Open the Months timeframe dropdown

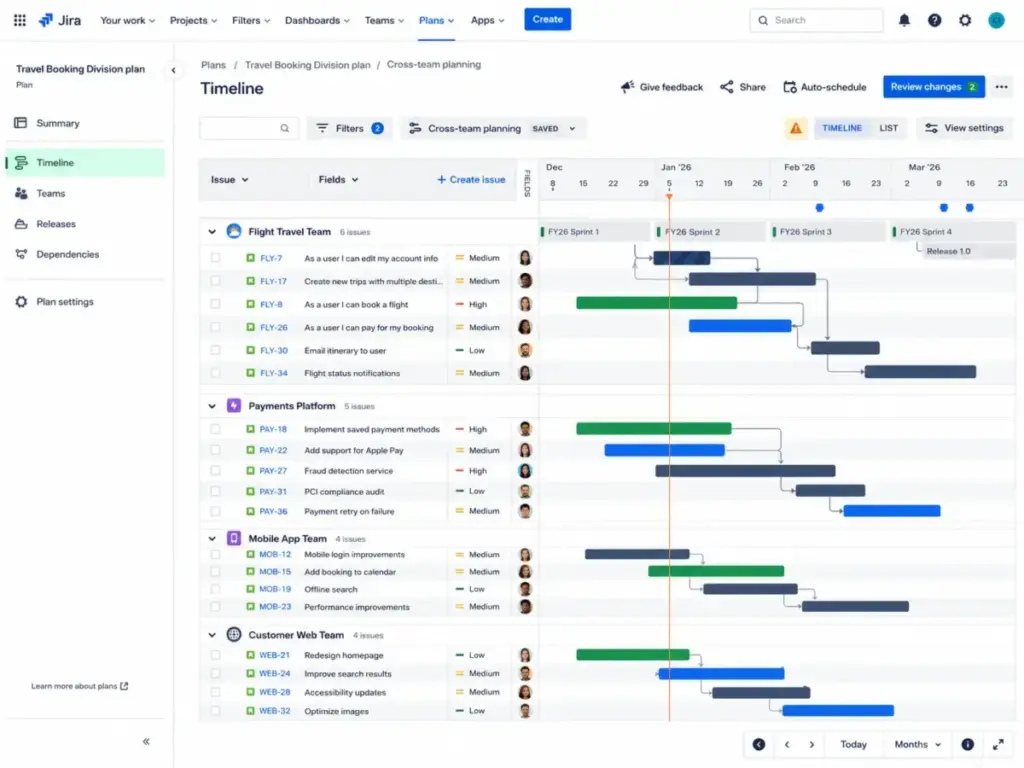(917, 744)
